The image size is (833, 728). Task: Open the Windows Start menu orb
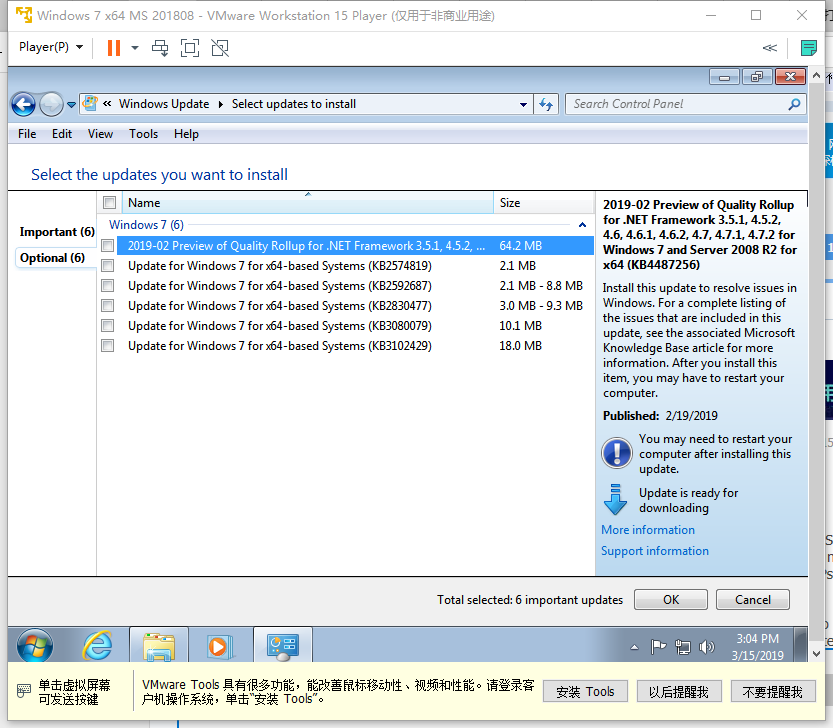pyautogui.click(x=35, y=645)
